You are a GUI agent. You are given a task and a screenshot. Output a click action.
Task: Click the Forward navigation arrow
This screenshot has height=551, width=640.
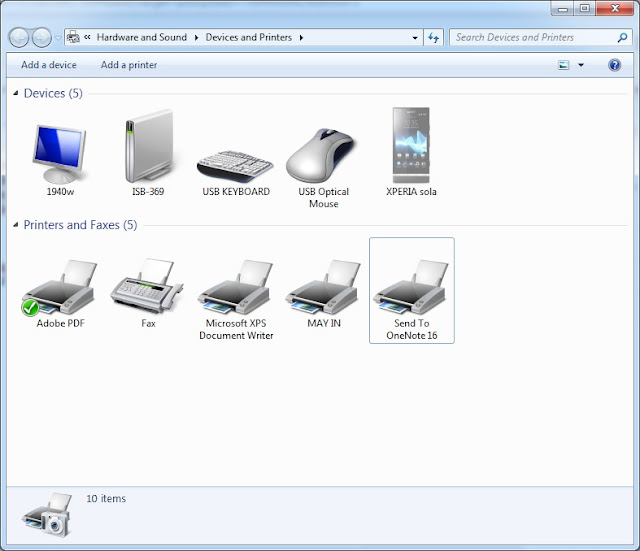click(42, 38)
